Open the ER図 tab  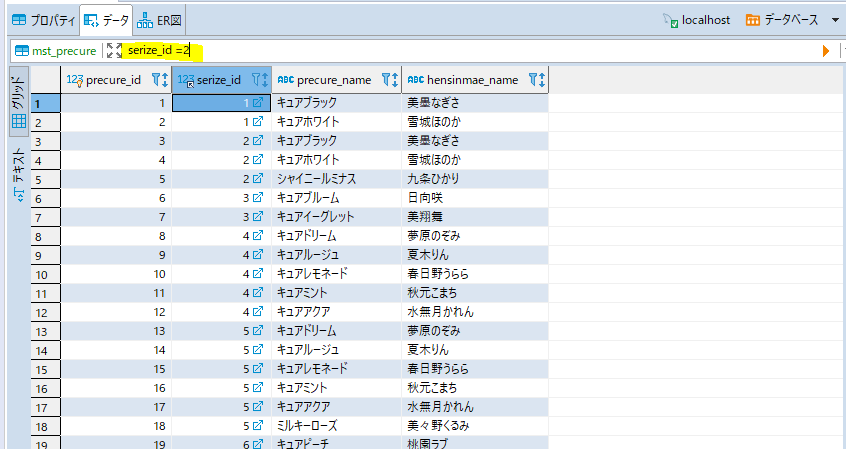coord(159,21)
